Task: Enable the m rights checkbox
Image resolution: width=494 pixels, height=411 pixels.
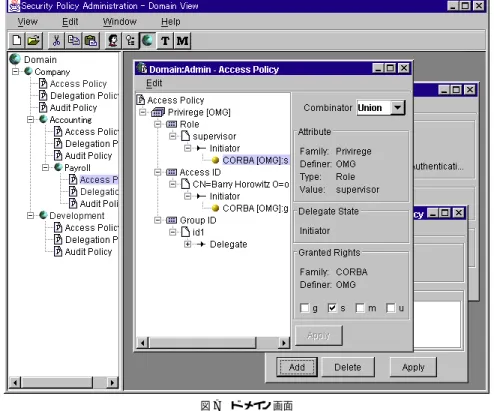Action: tap(360, 308)
